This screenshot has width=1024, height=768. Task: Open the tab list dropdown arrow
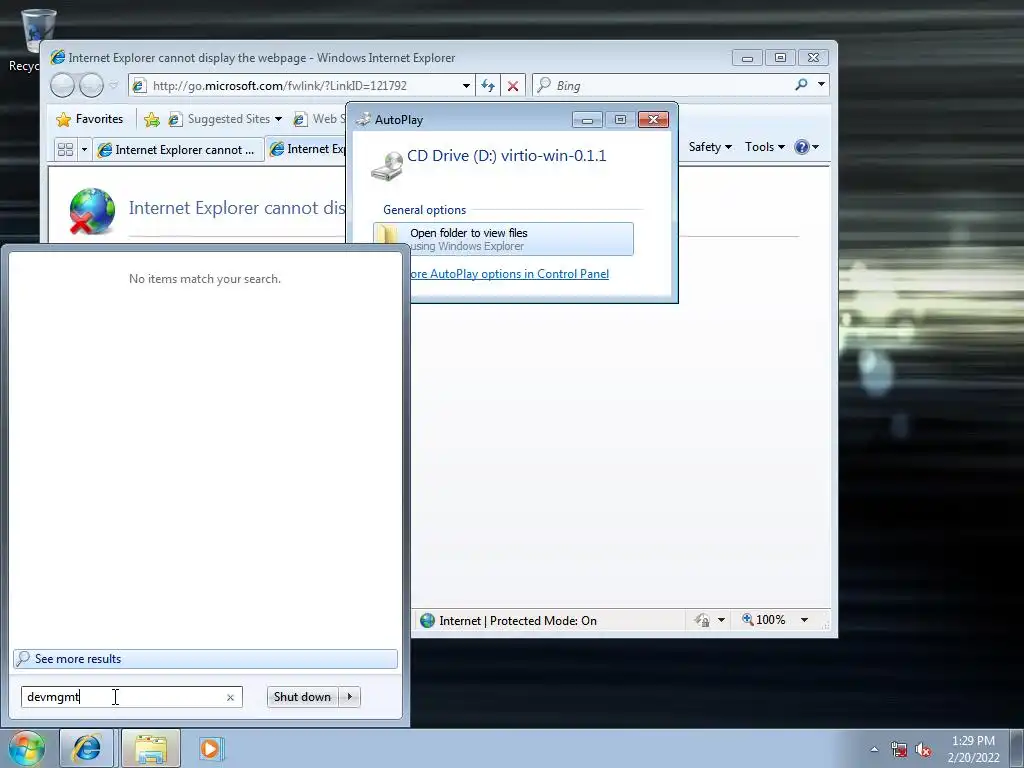point(84,150)
